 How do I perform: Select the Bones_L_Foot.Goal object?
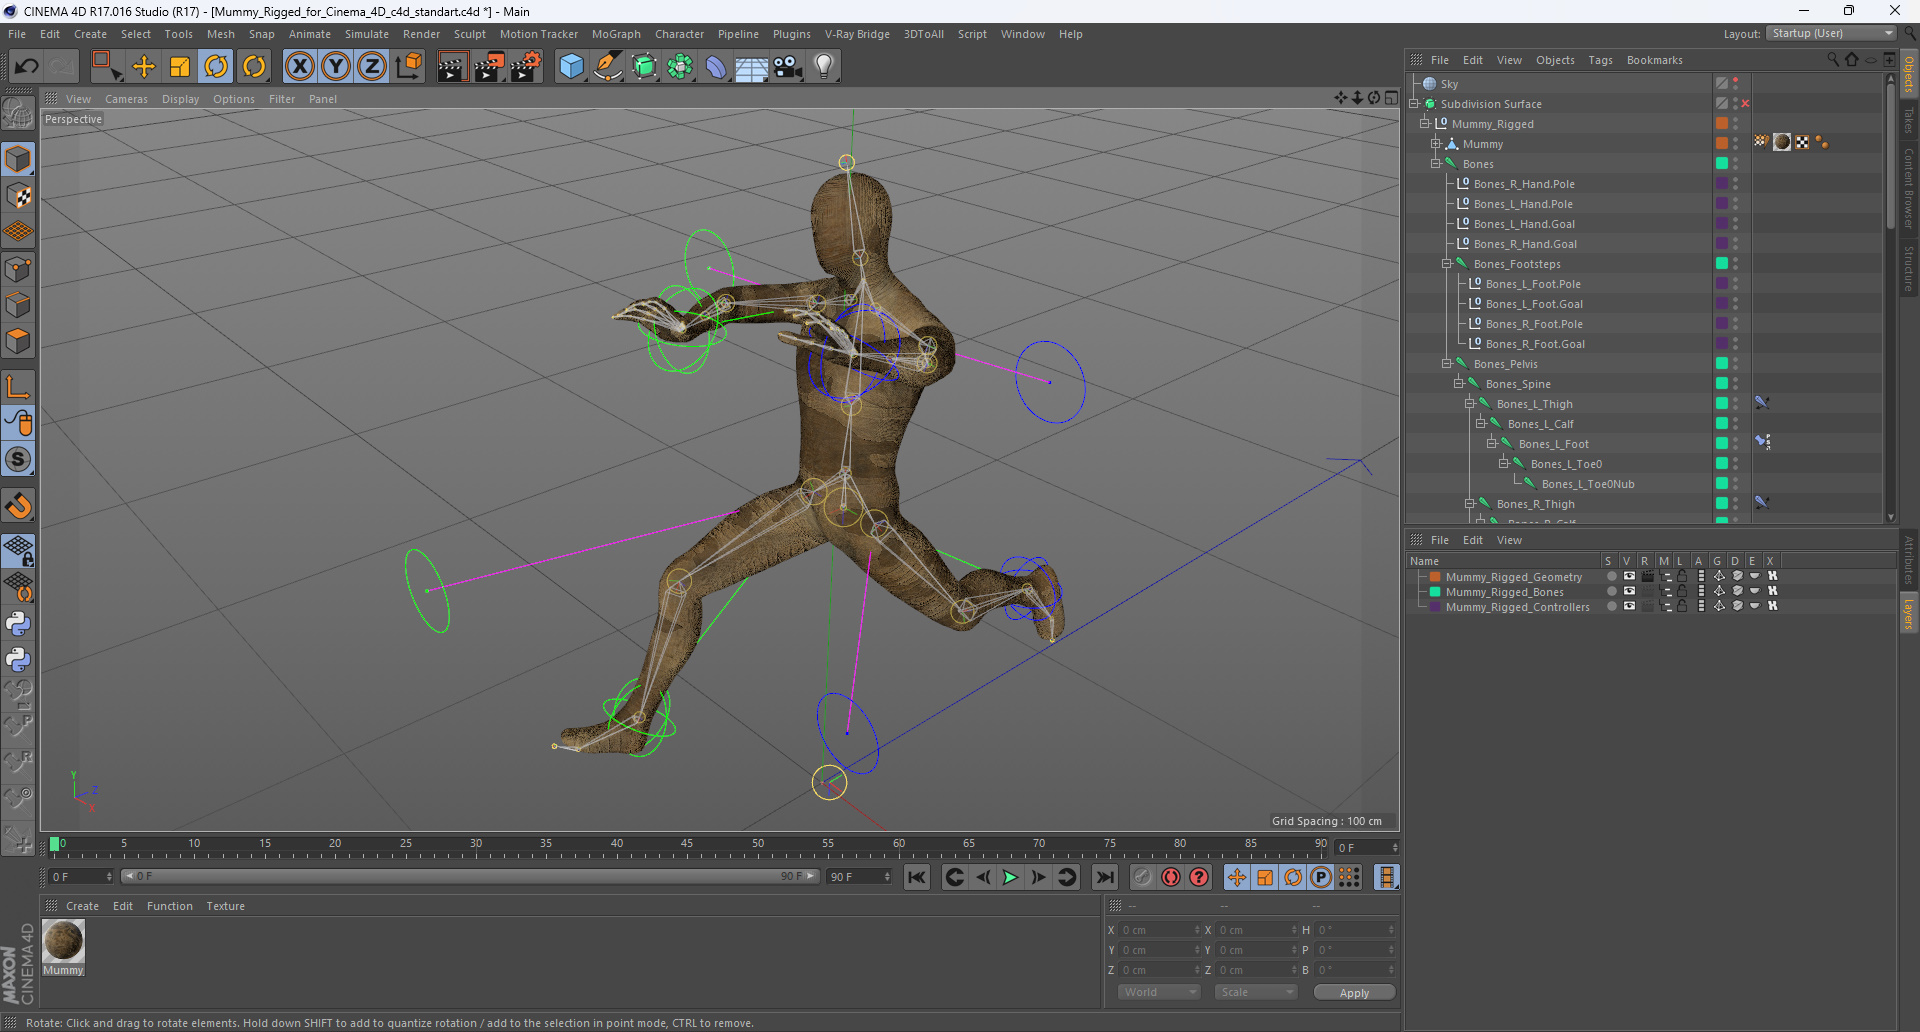pos(1534,304)
